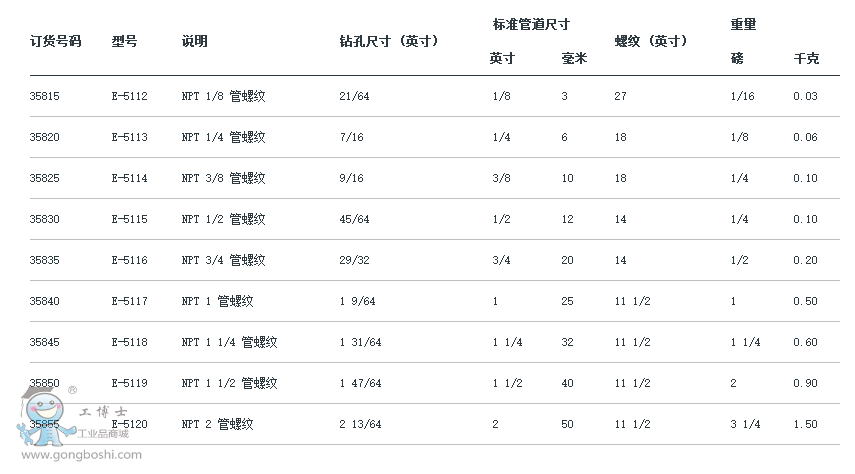This screenshot has width=855, height=474.
Task: Click the 千克 sub-header
Action: coord(805,59)
